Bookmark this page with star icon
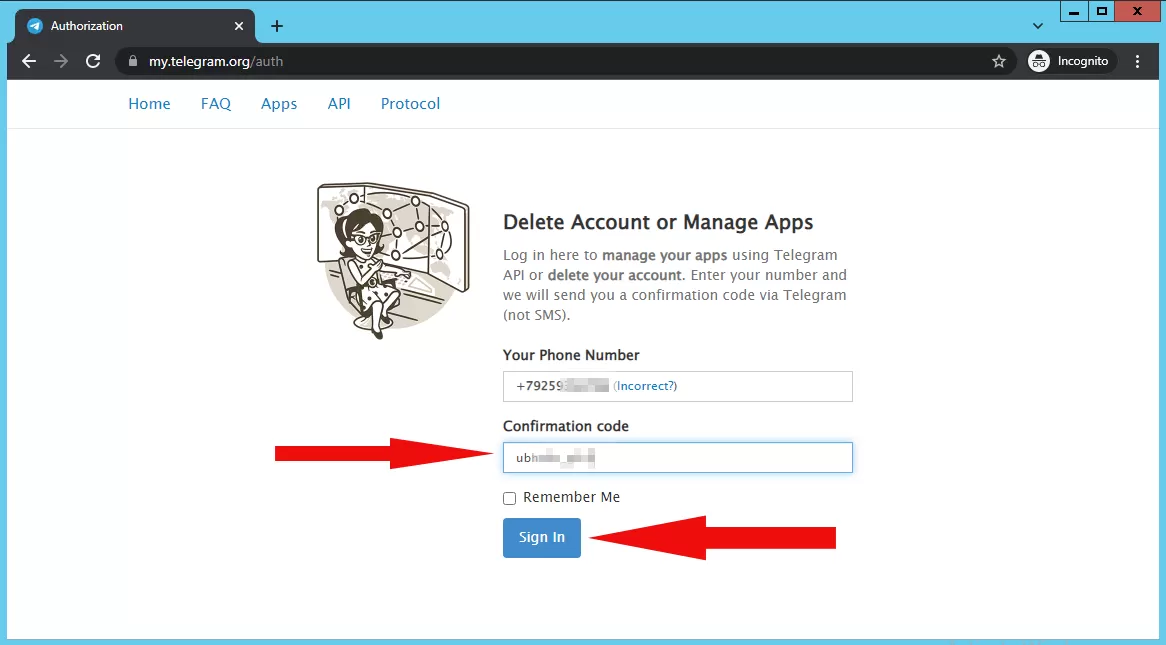1166x645 pixels. pyautogui.click(x=998, y=61)
